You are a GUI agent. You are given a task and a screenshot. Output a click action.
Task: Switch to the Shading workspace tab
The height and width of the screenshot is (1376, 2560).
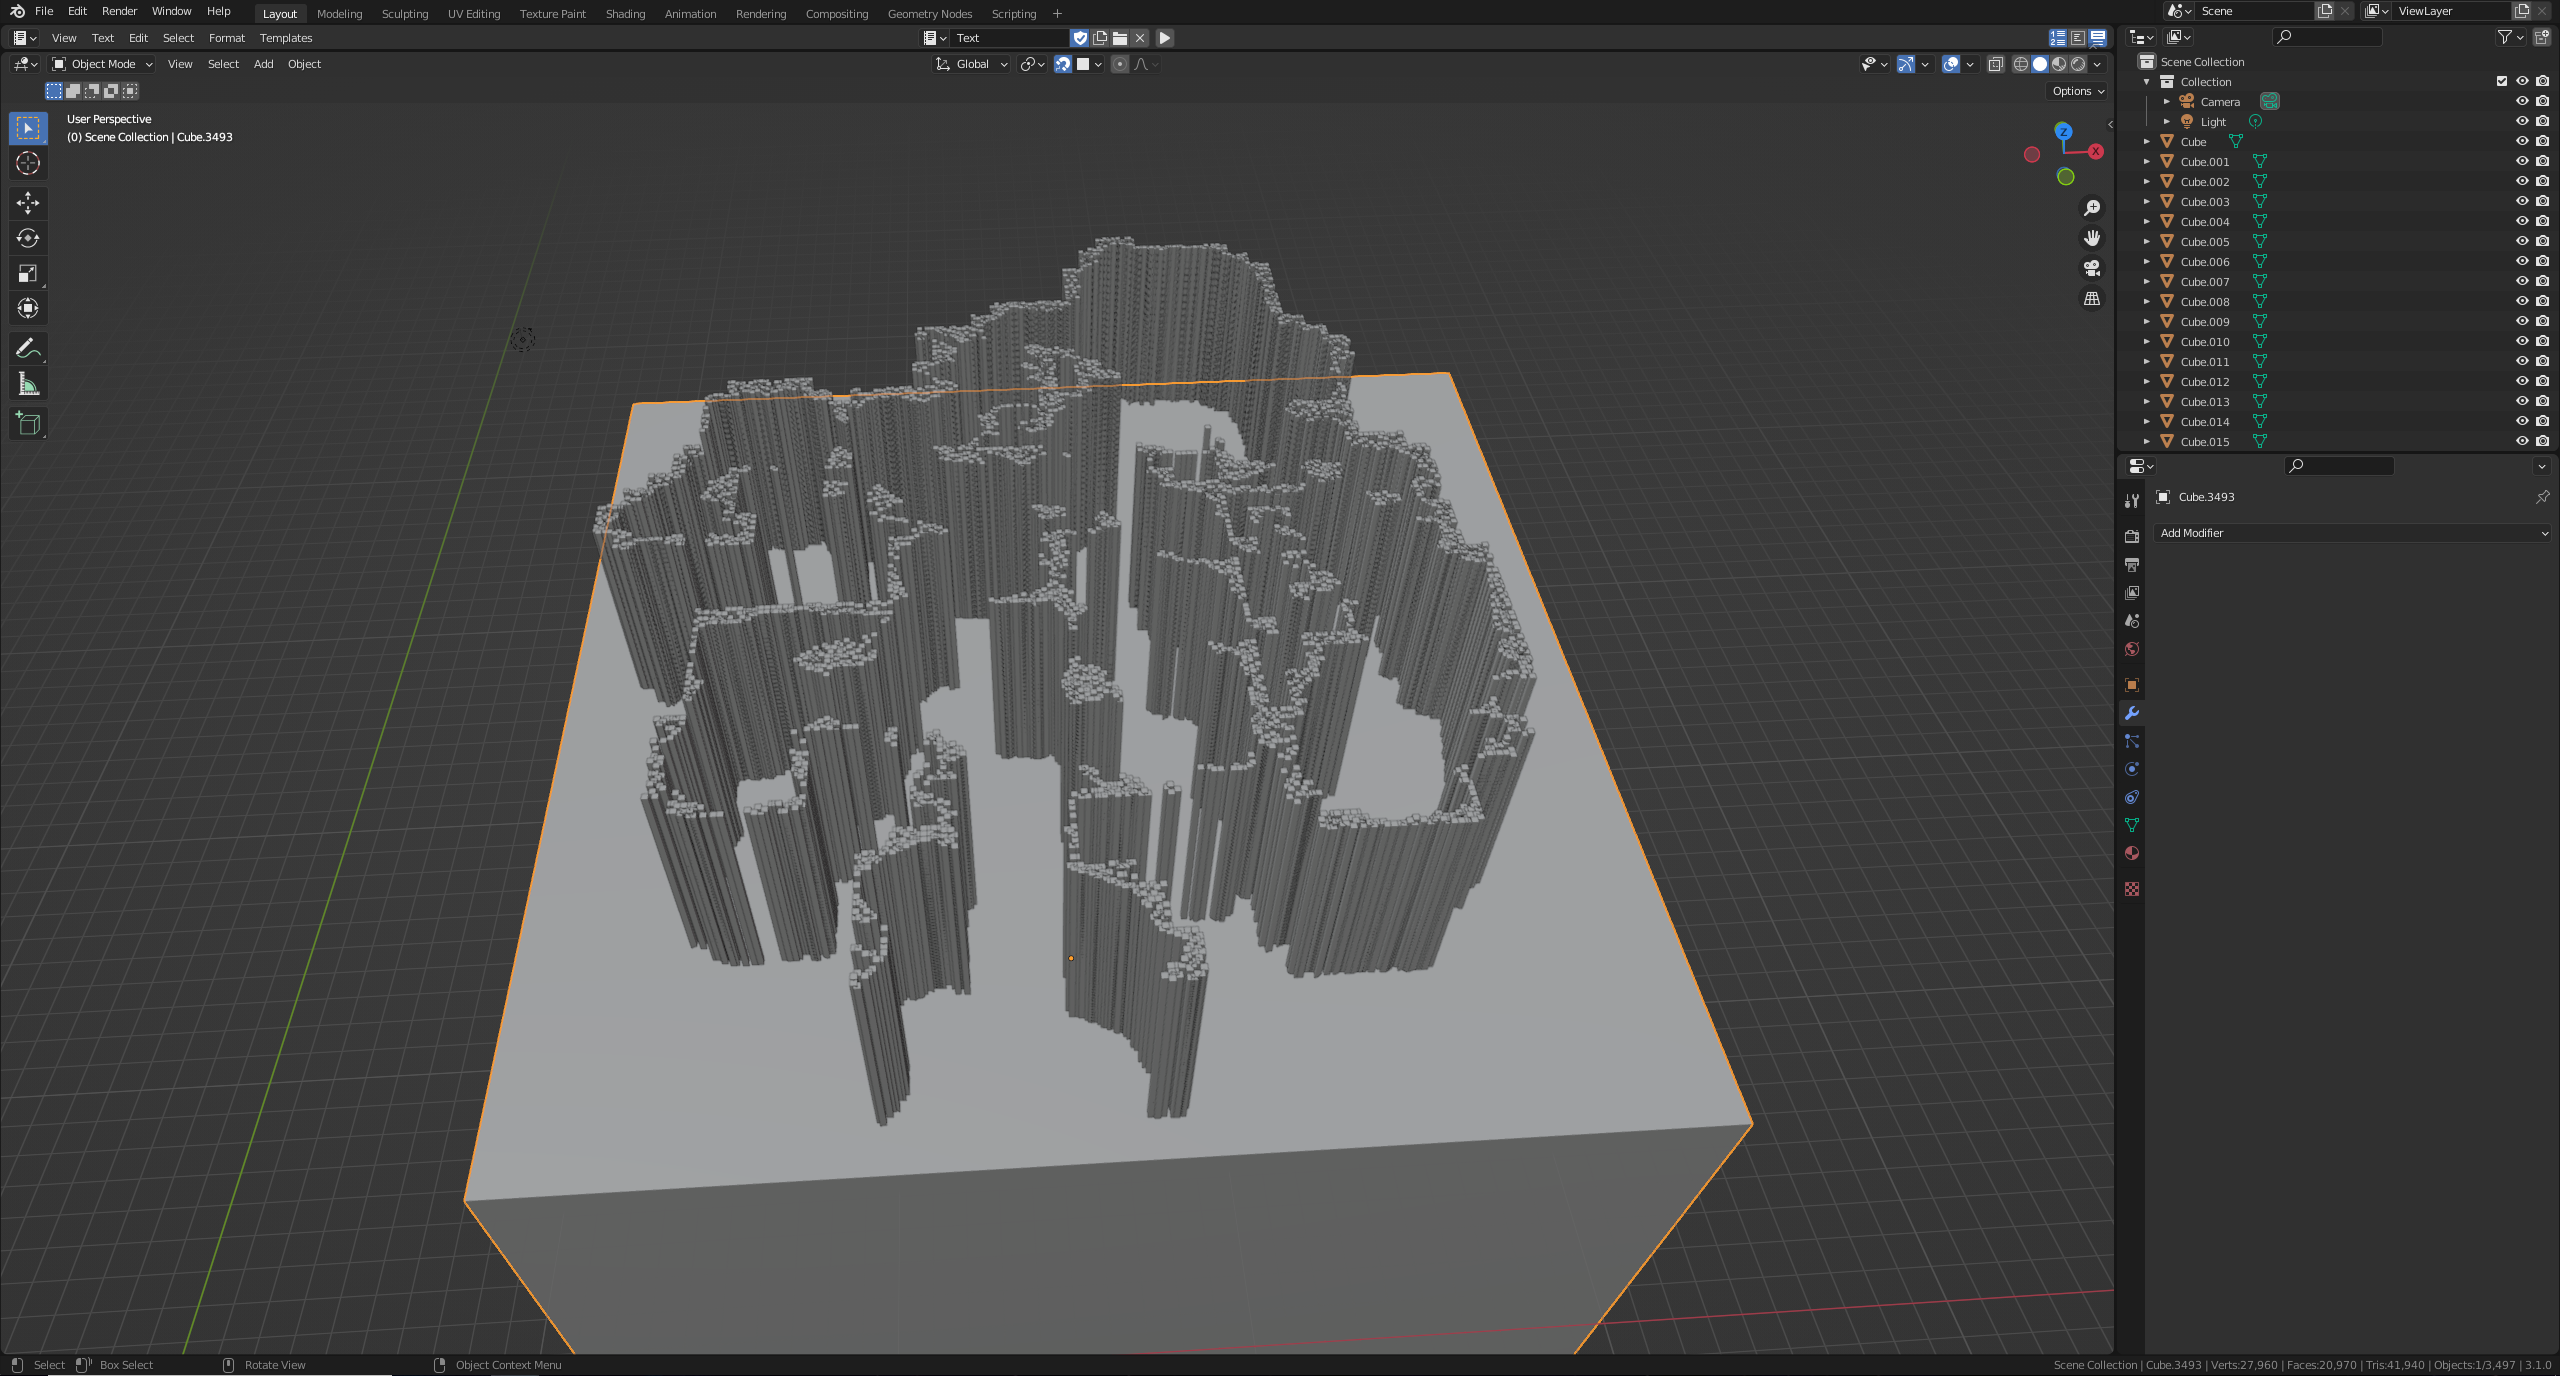(x=625, y=14)
